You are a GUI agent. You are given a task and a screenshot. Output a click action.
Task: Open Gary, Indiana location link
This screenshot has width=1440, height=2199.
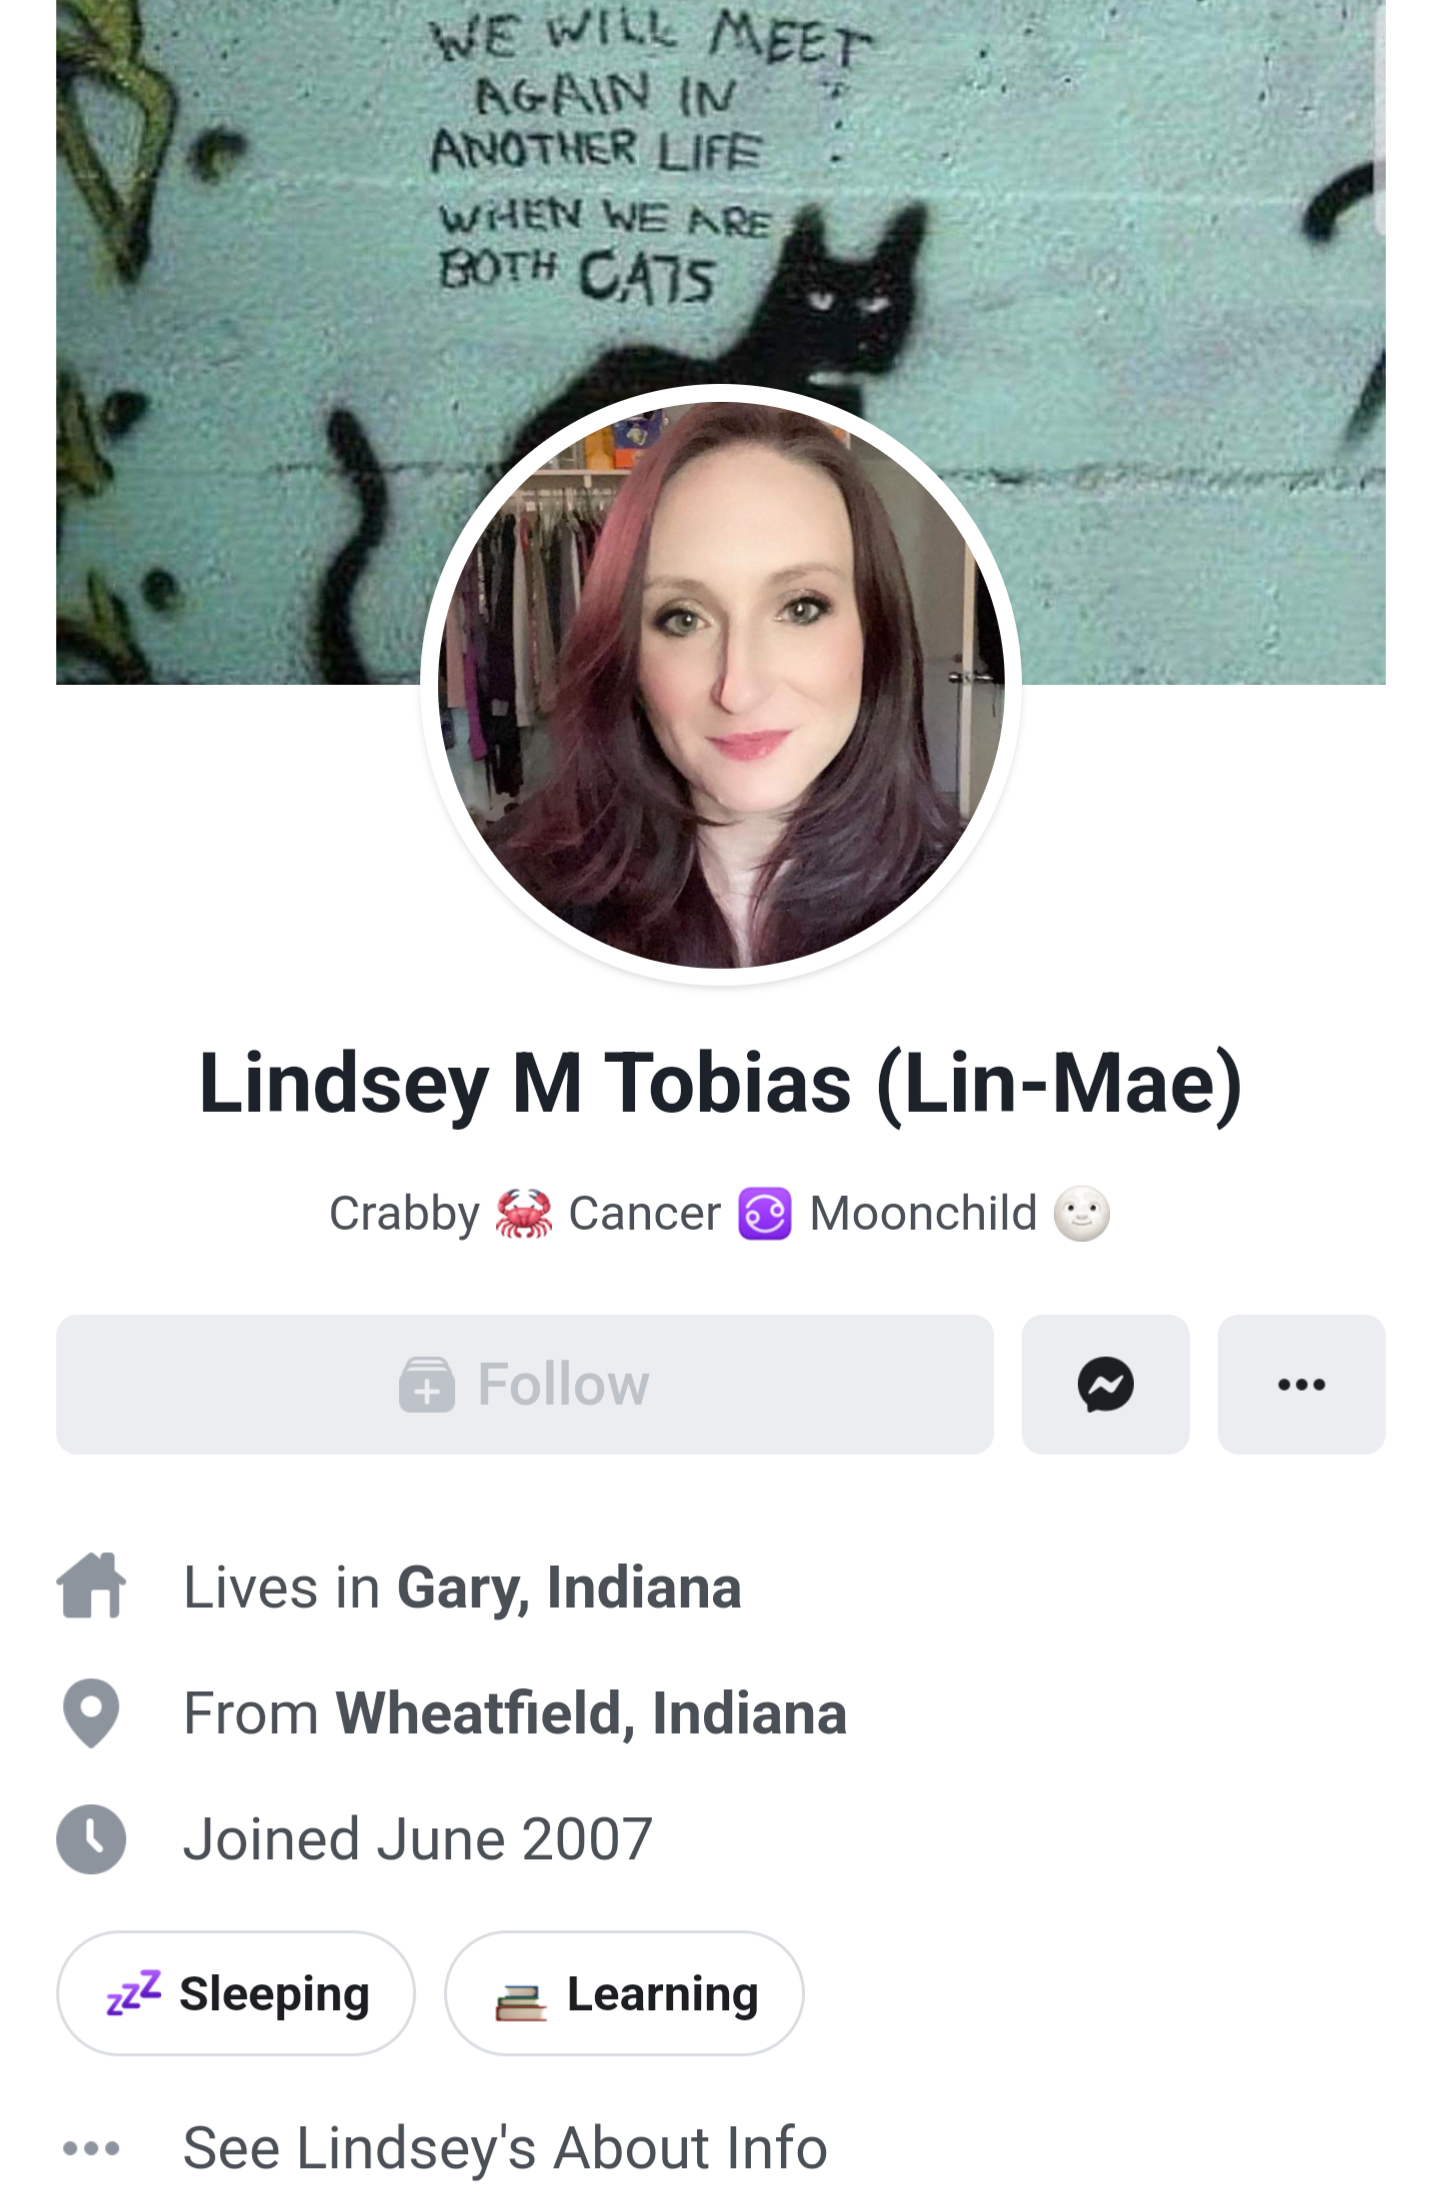(569, 1587)
